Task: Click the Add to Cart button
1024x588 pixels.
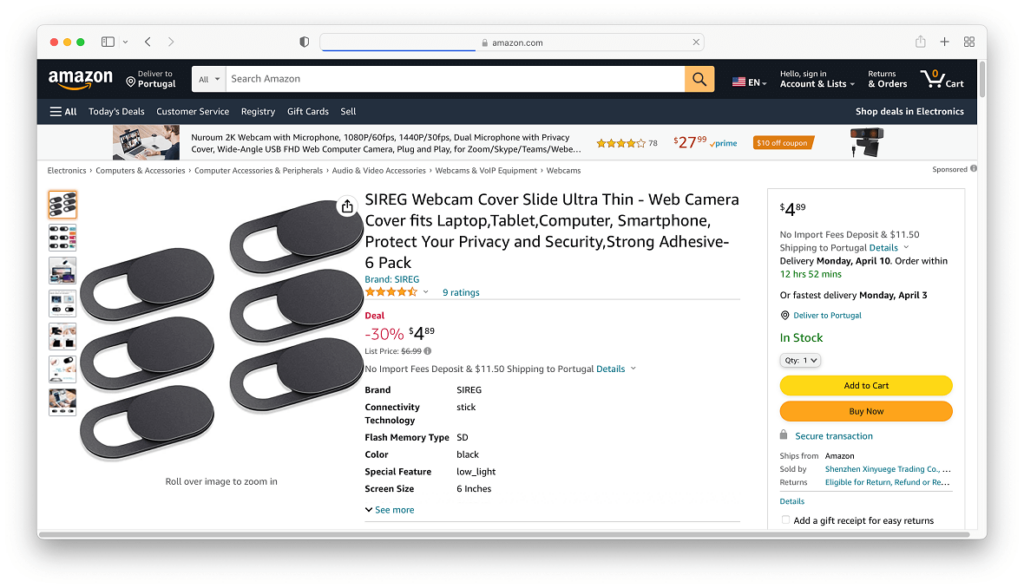Action: coord(866,385)
